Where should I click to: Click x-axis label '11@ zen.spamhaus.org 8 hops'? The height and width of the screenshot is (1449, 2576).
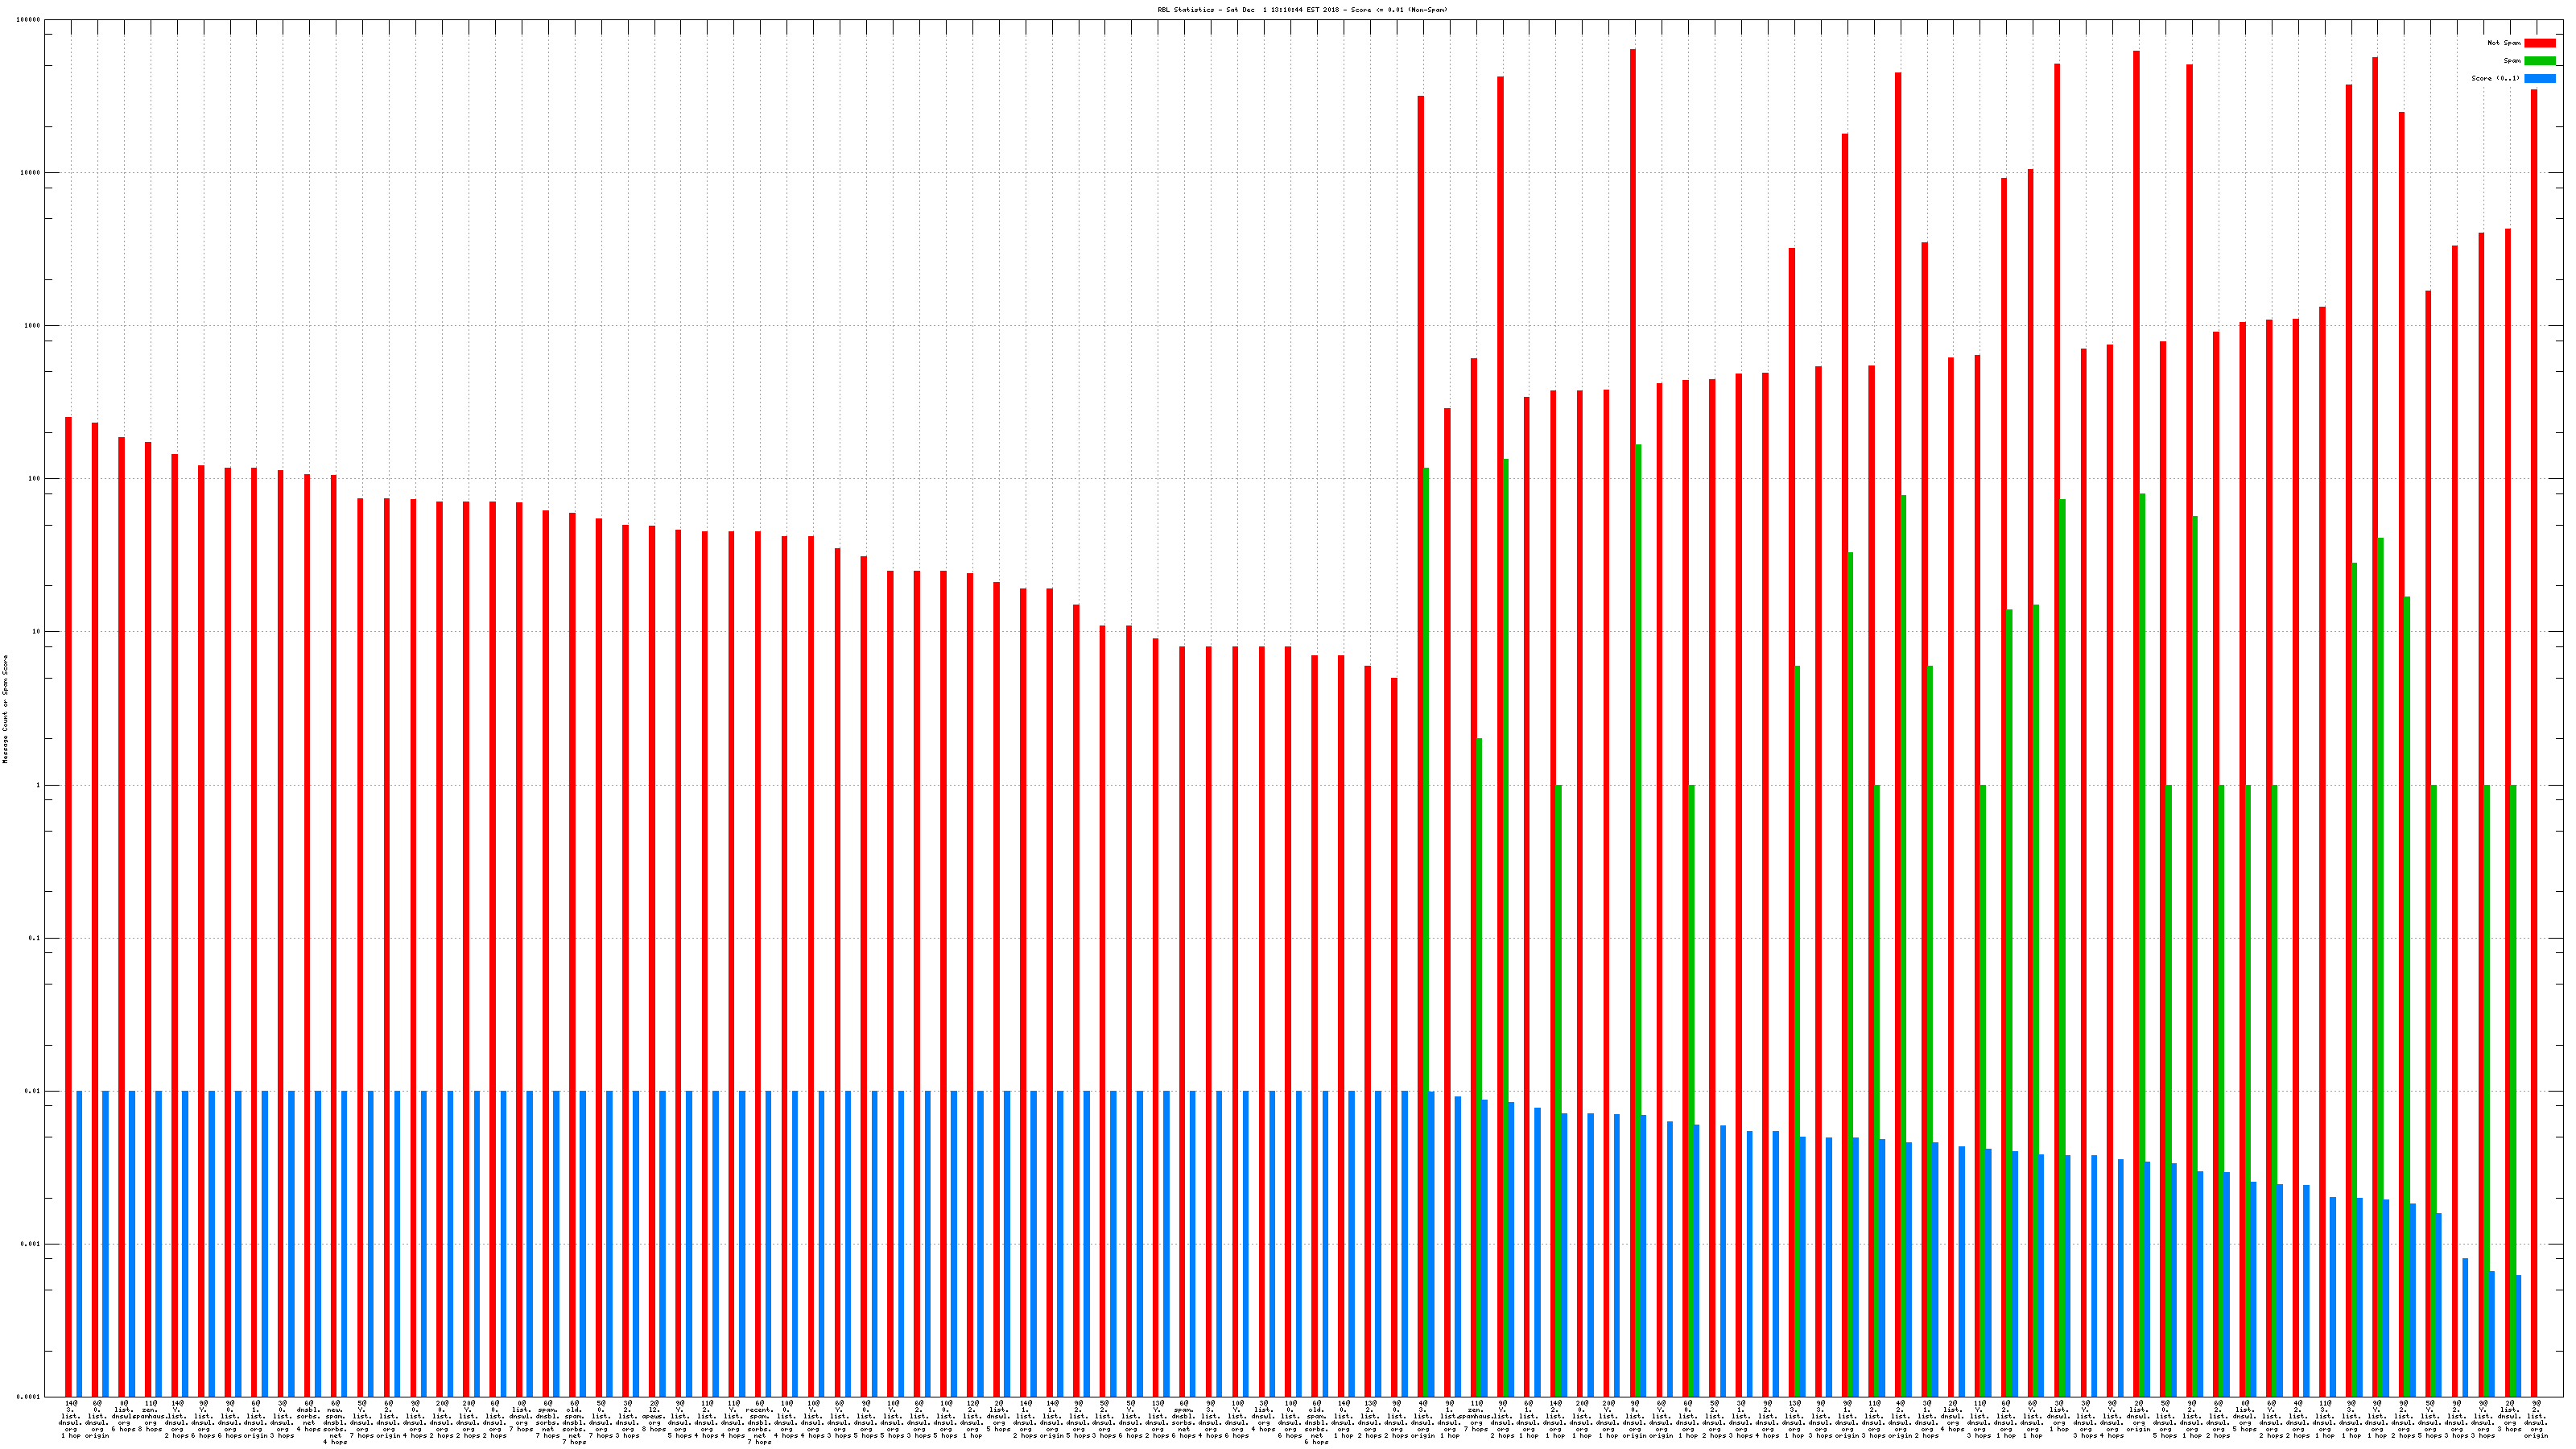151,1417
